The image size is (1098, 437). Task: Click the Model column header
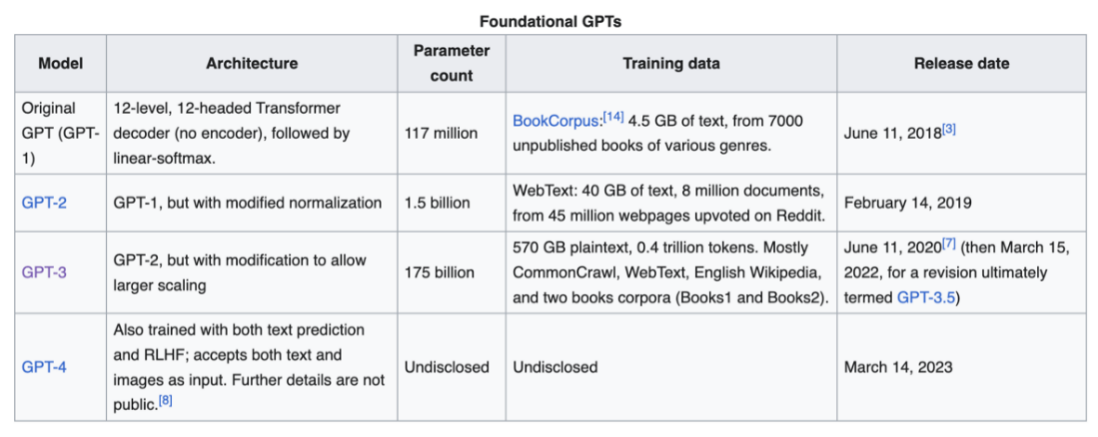click(x=59, y=63)
